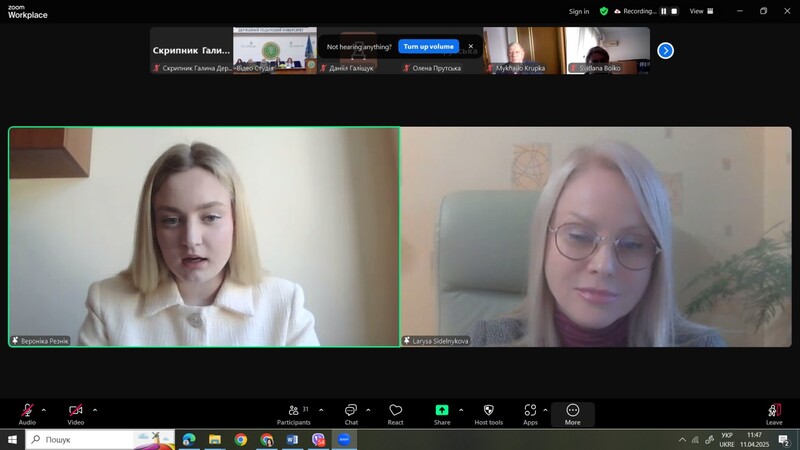Show hidden system tray icons
This screenshot has height=450, width=800.
click(x=682, y=439)
